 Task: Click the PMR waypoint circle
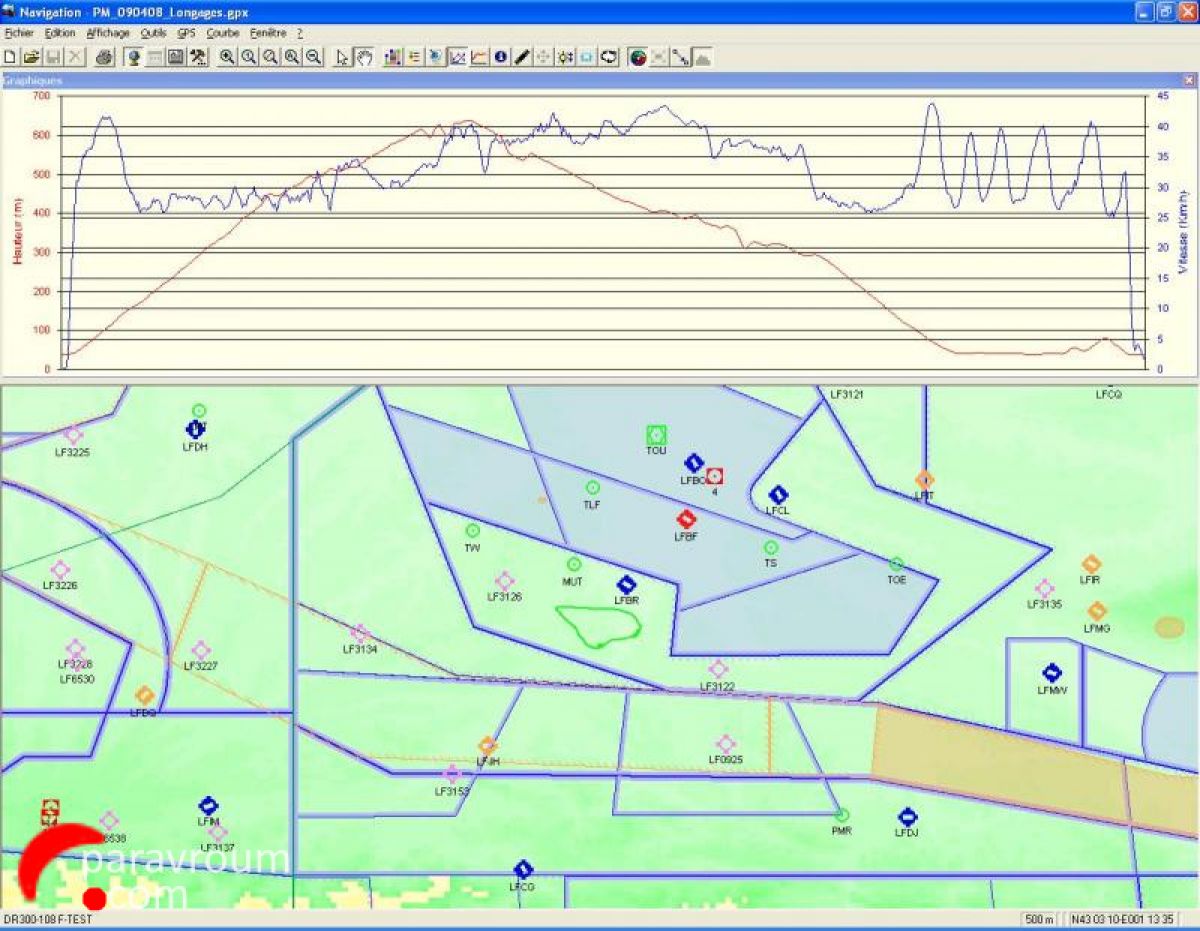[842, 815]
